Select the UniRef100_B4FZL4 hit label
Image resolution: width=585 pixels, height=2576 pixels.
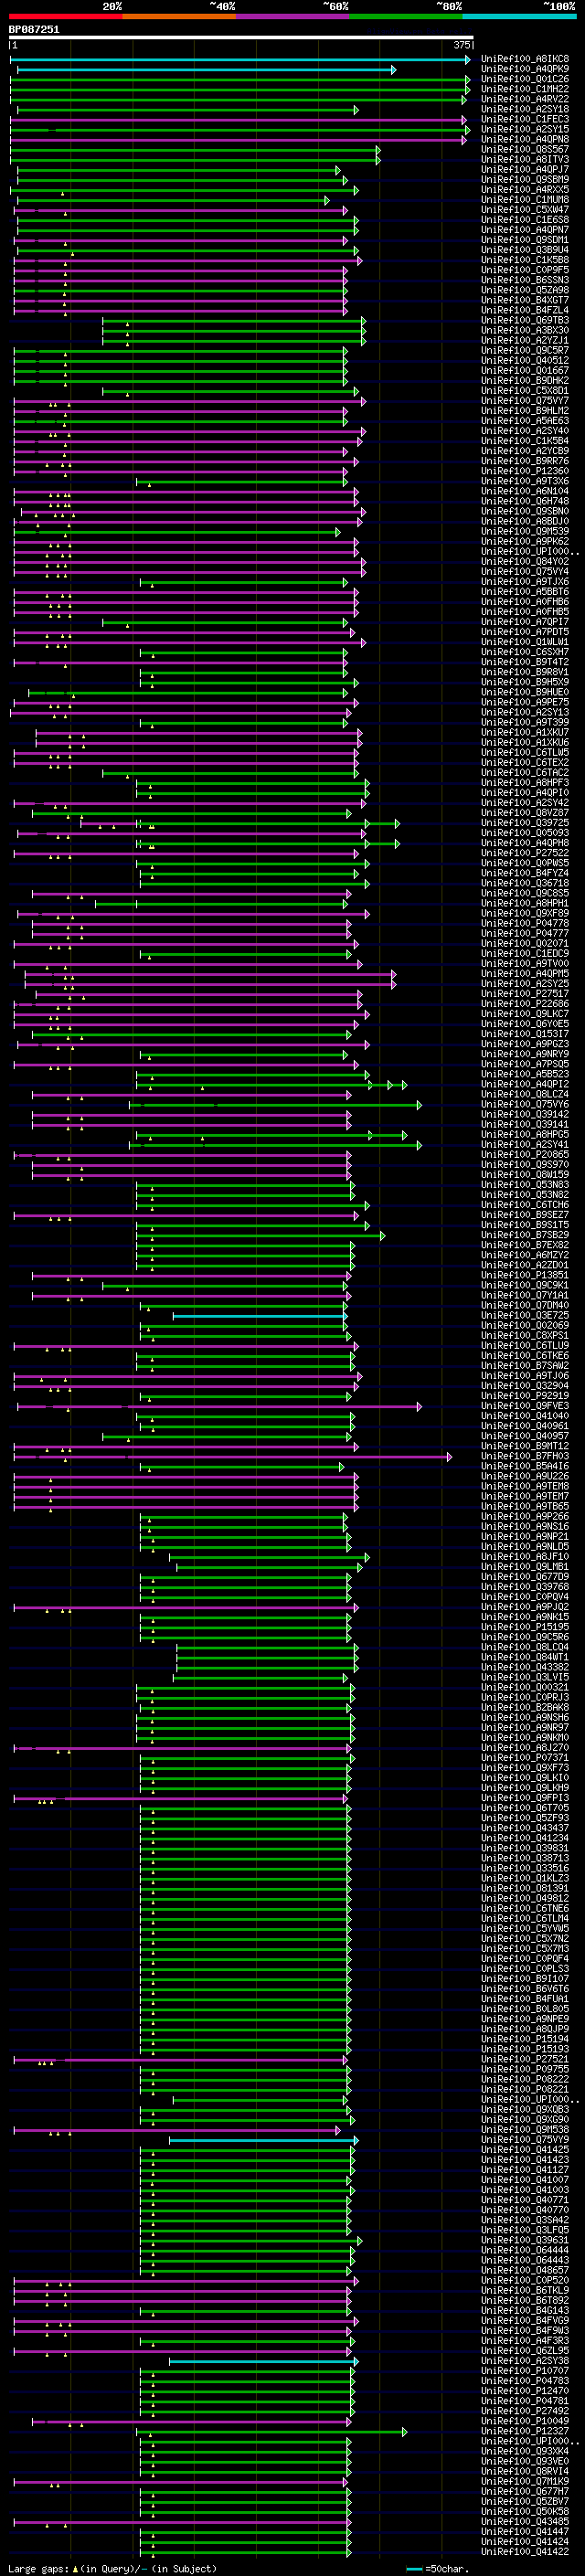coord(525,311)
